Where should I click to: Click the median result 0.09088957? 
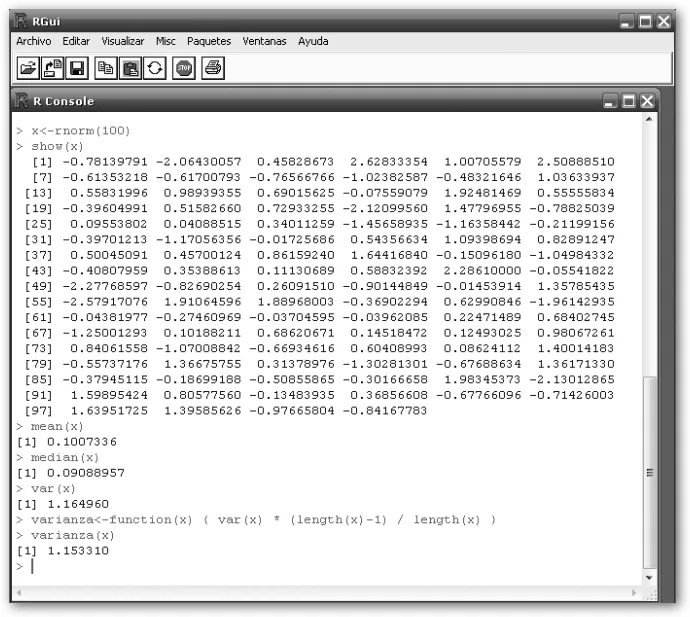tap(86, 473)
